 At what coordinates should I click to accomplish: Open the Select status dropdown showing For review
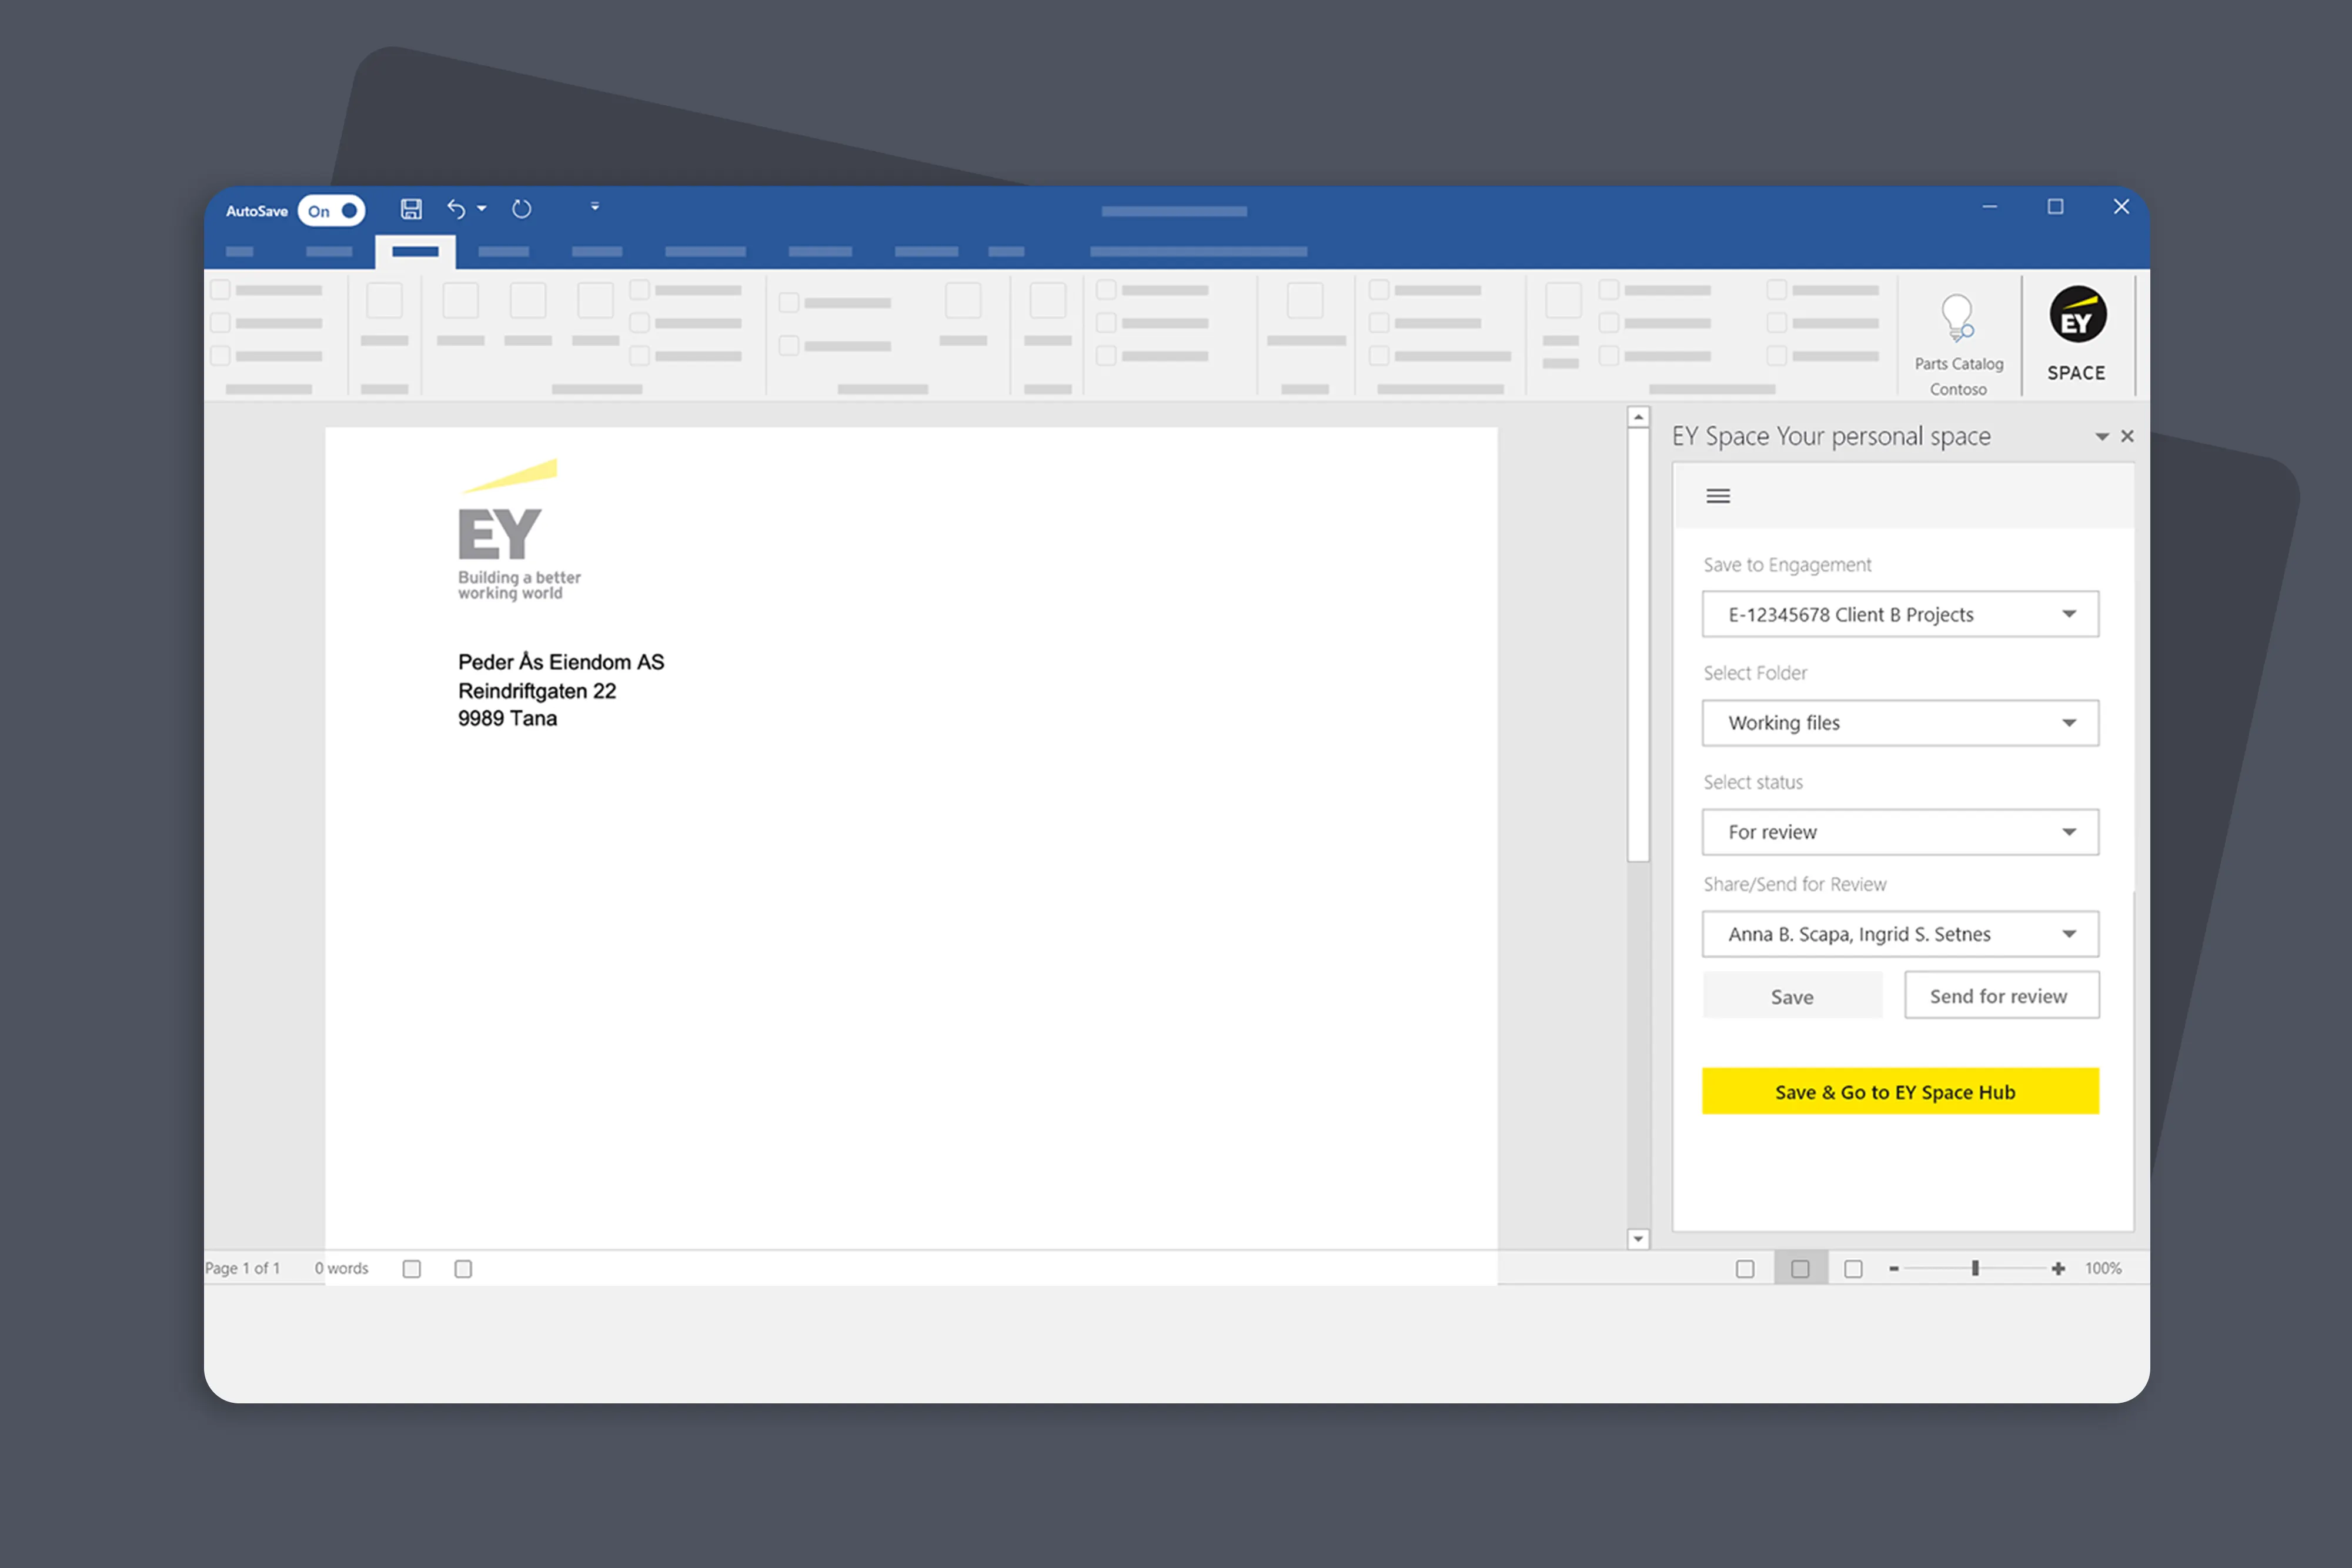tap(2068, 832)
